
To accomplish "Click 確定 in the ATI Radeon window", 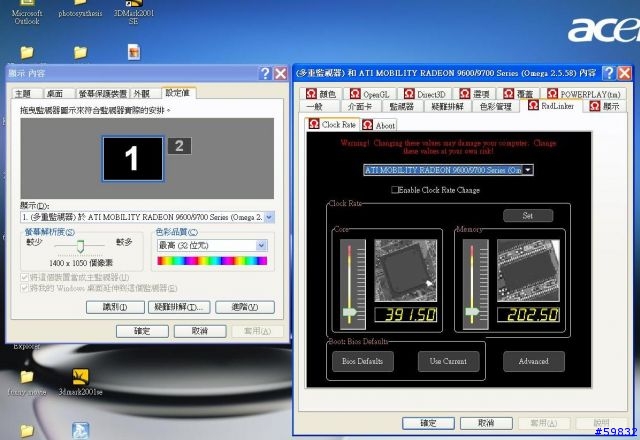I will click(x=428, y=423).
